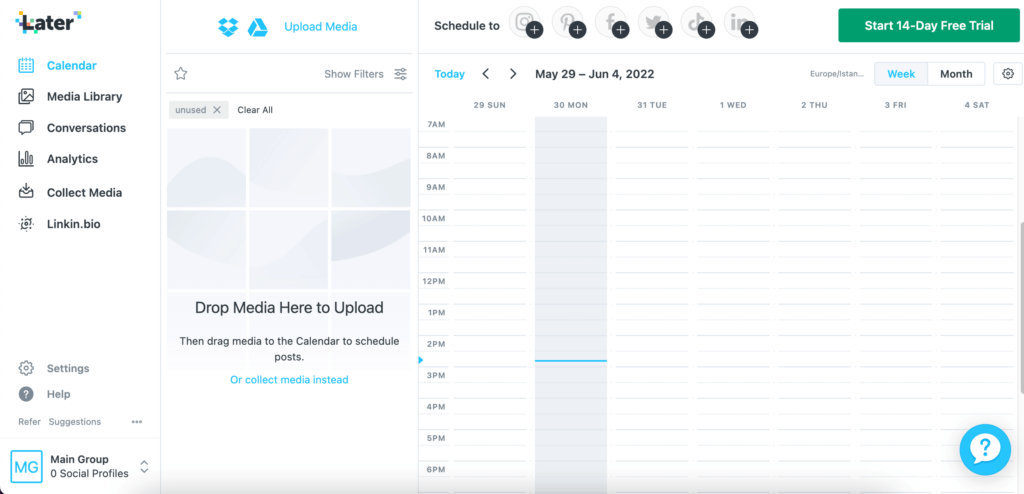1024x494 pixels.
Task: Go to the next week
Action: coord(513,74)
